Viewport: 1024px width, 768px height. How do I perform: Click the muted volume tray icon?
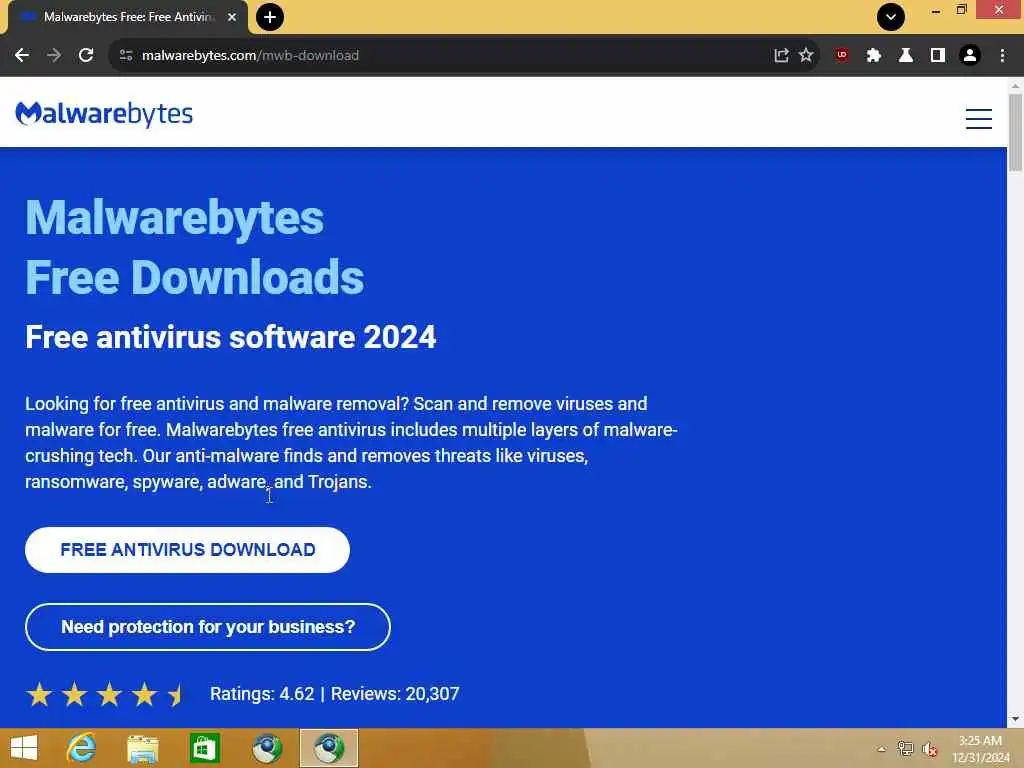pyautogui.click(x=929, y=750)
